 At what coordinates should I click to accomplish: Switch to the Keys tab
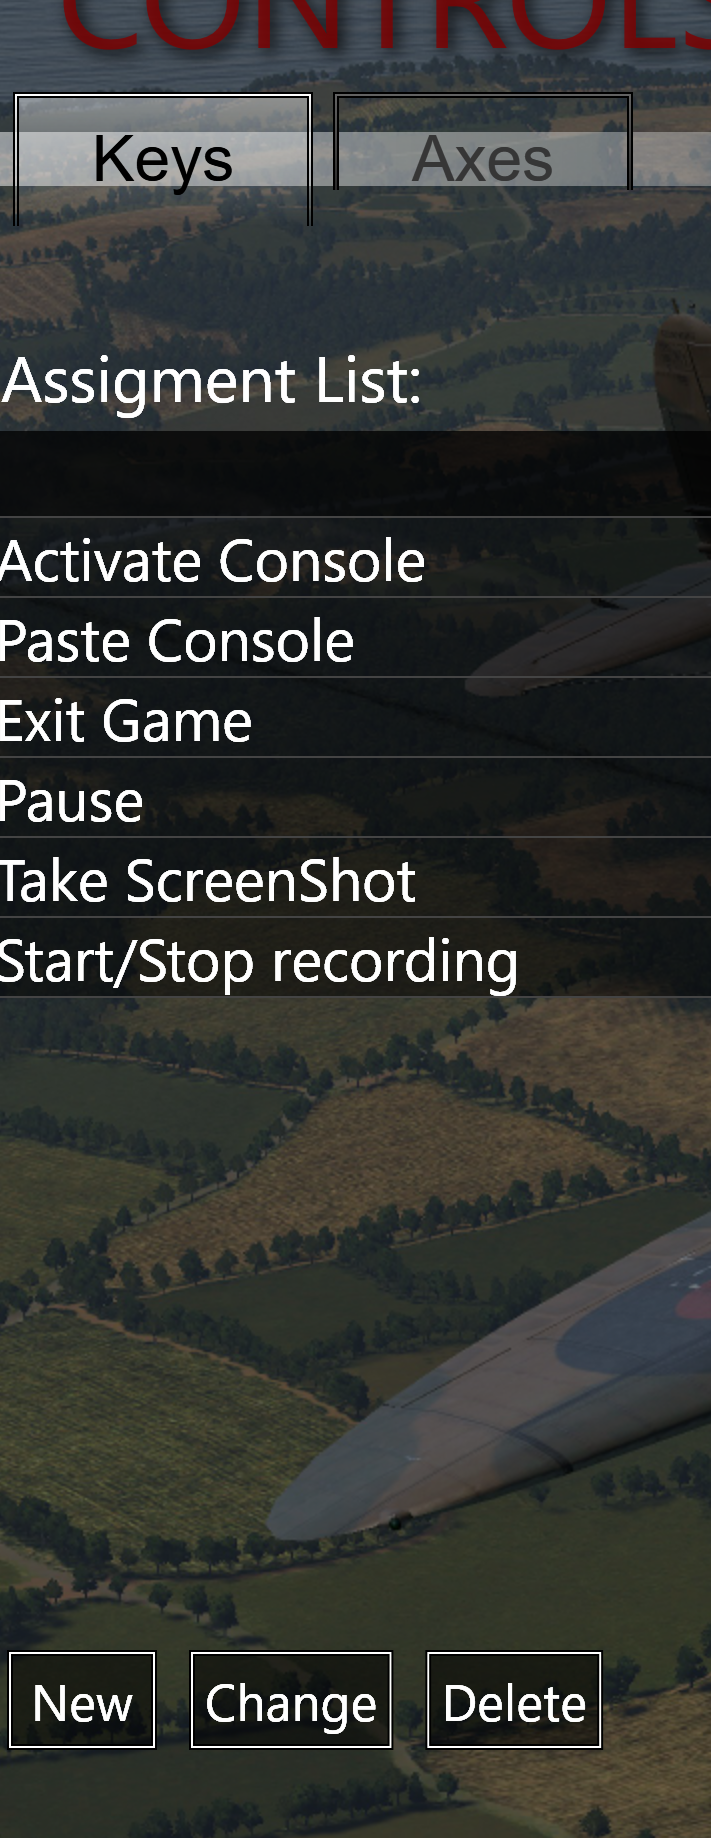[163, 159]
